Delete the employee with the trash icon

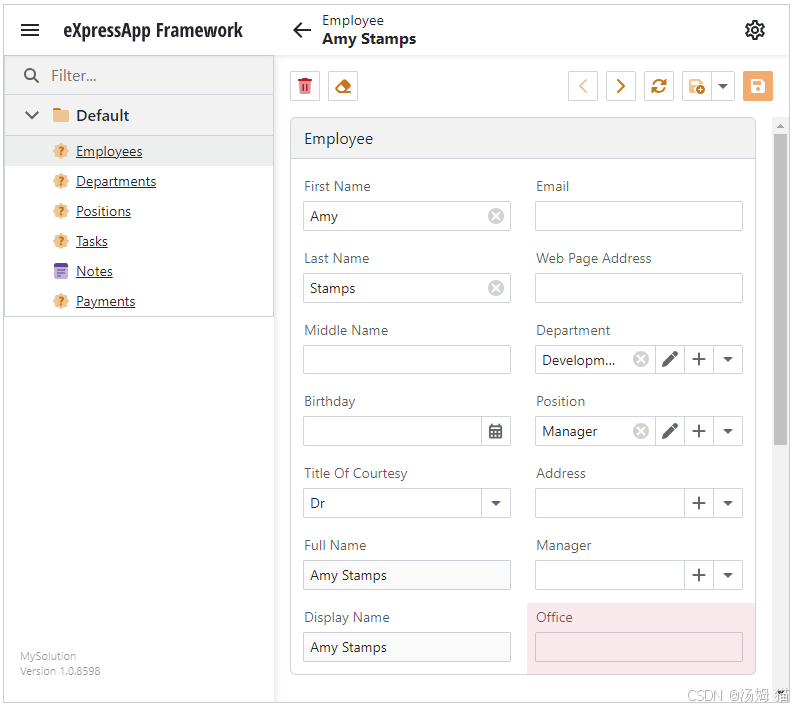[305, 86]
